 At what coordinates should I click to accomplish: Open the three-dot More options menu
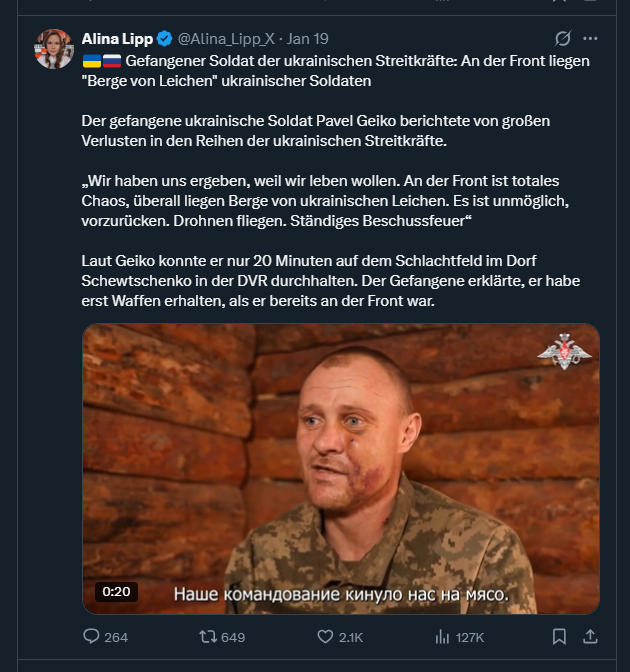(590, 39)
